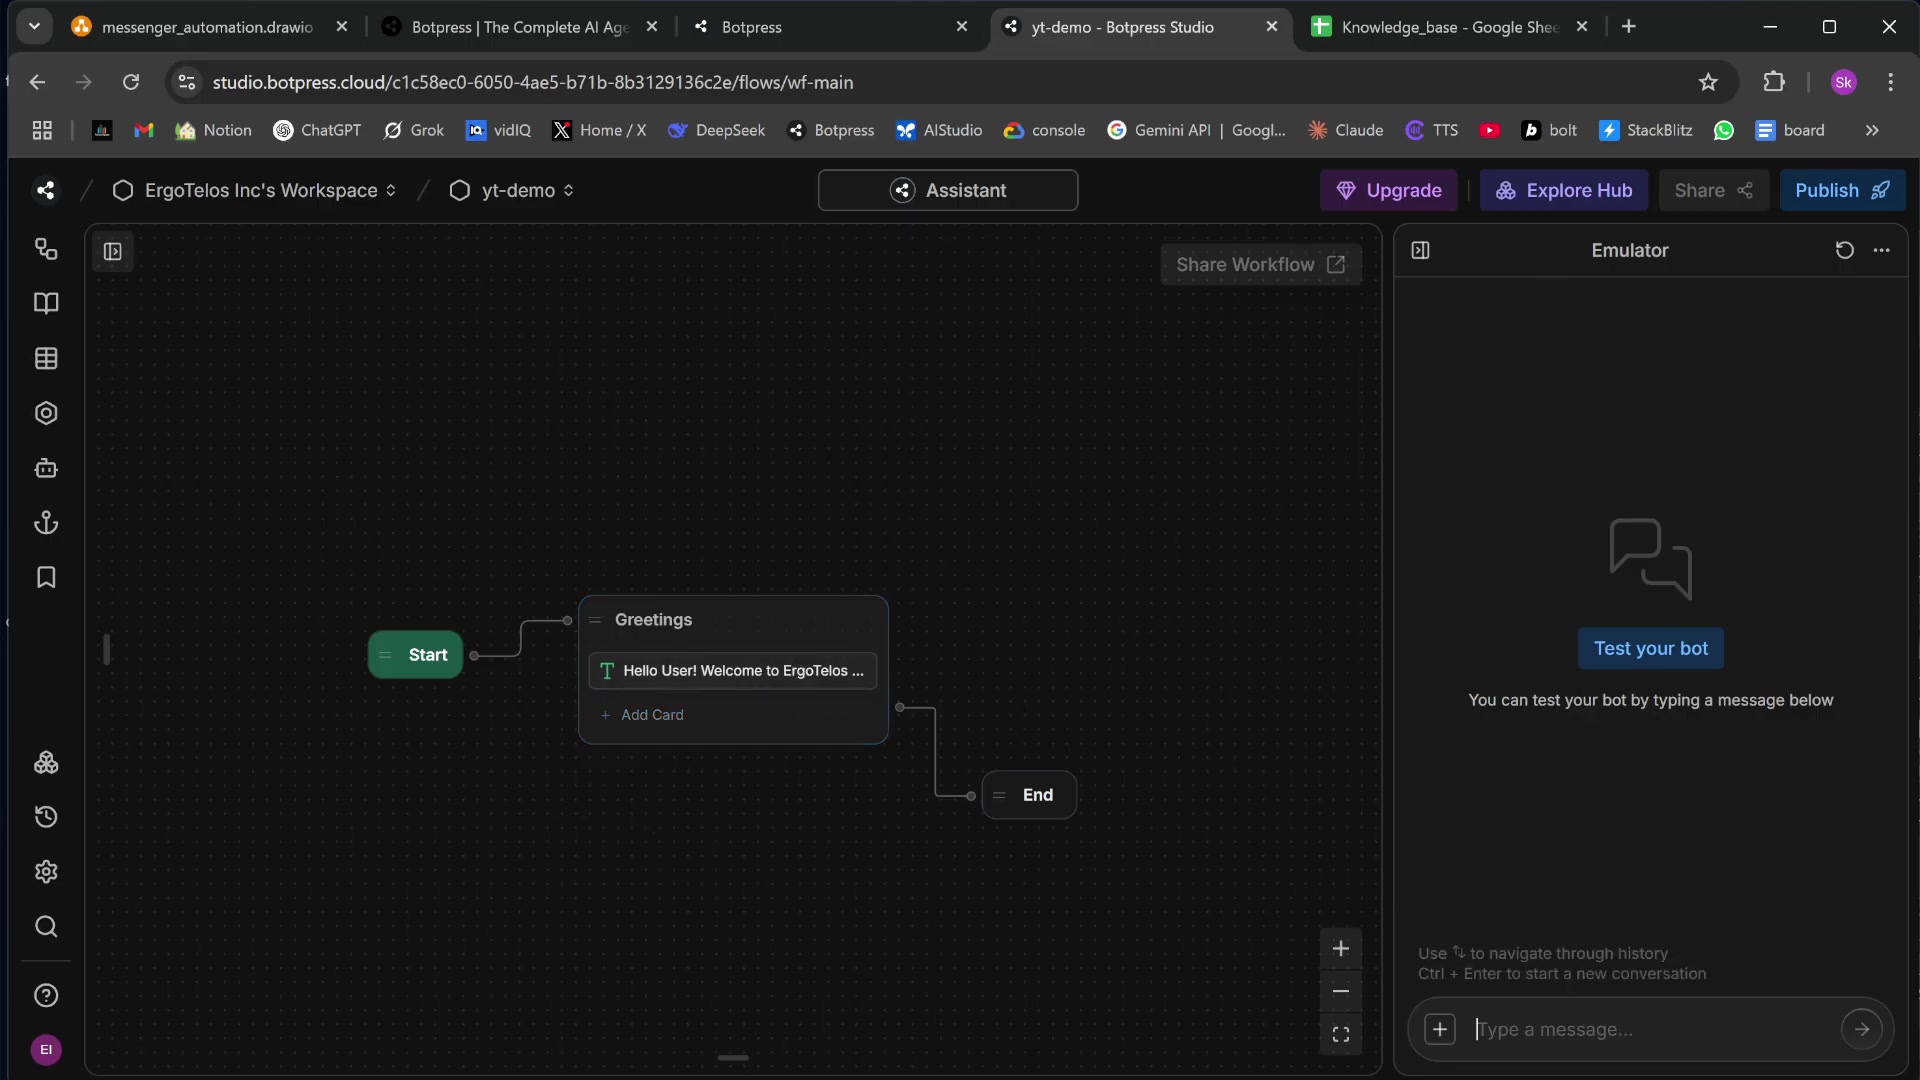Open a new browser tab
The image size is (1920, 1080).
click(1629, 27)
